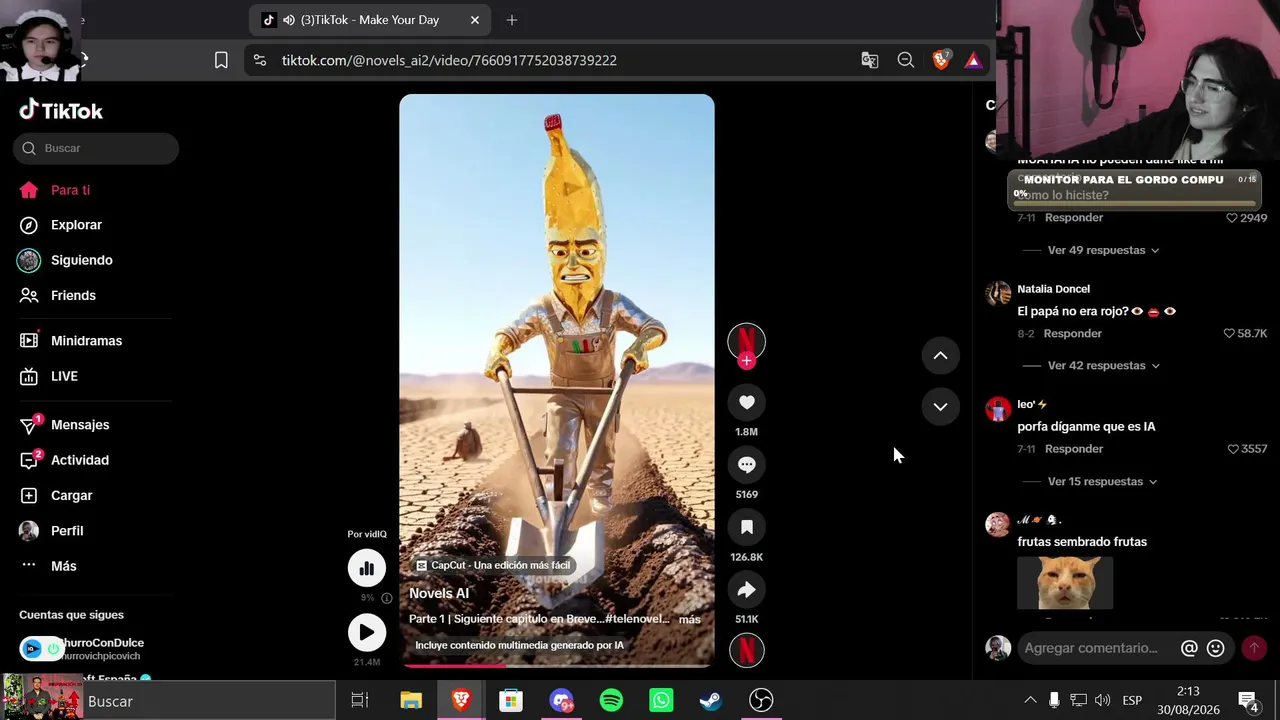The image size is (1280, 720).
Task: Open the Brave Rewards triangle icon
Action: (x=973, y=60)
